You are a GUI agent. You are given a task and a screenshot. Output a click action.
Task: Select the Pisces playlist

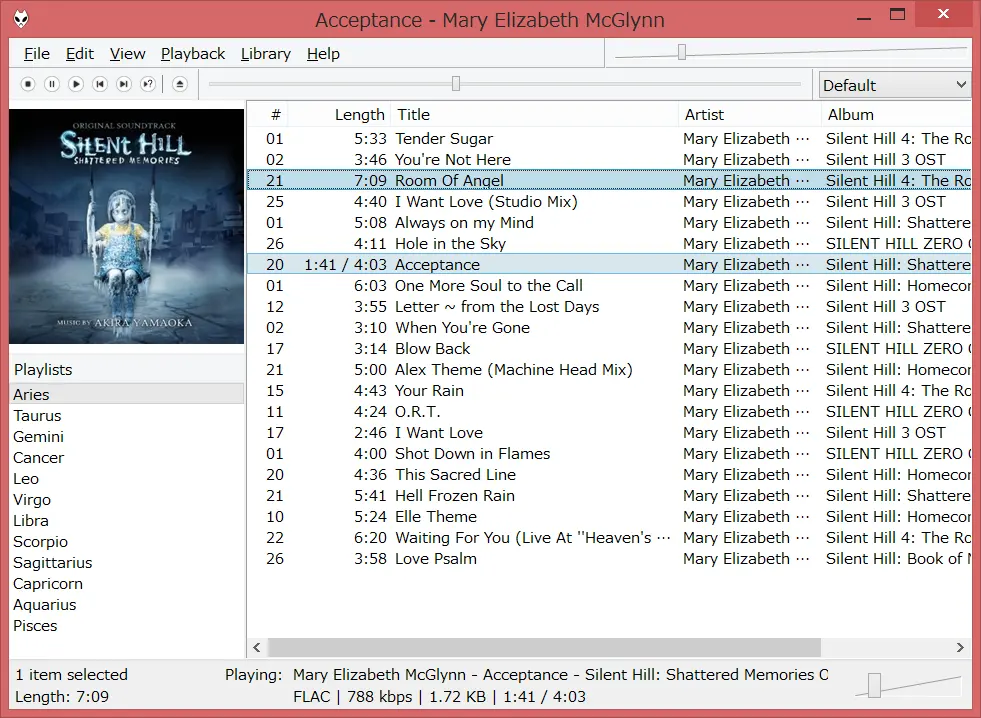pyautogui.click(x=127, y=625)
